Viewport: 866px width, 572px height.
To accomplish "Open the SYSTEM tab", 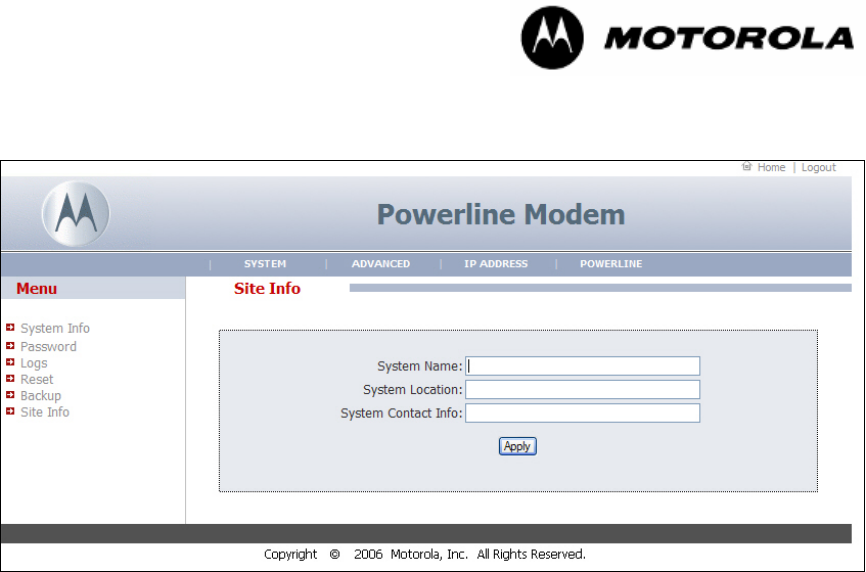I will [x=265, y=264].
